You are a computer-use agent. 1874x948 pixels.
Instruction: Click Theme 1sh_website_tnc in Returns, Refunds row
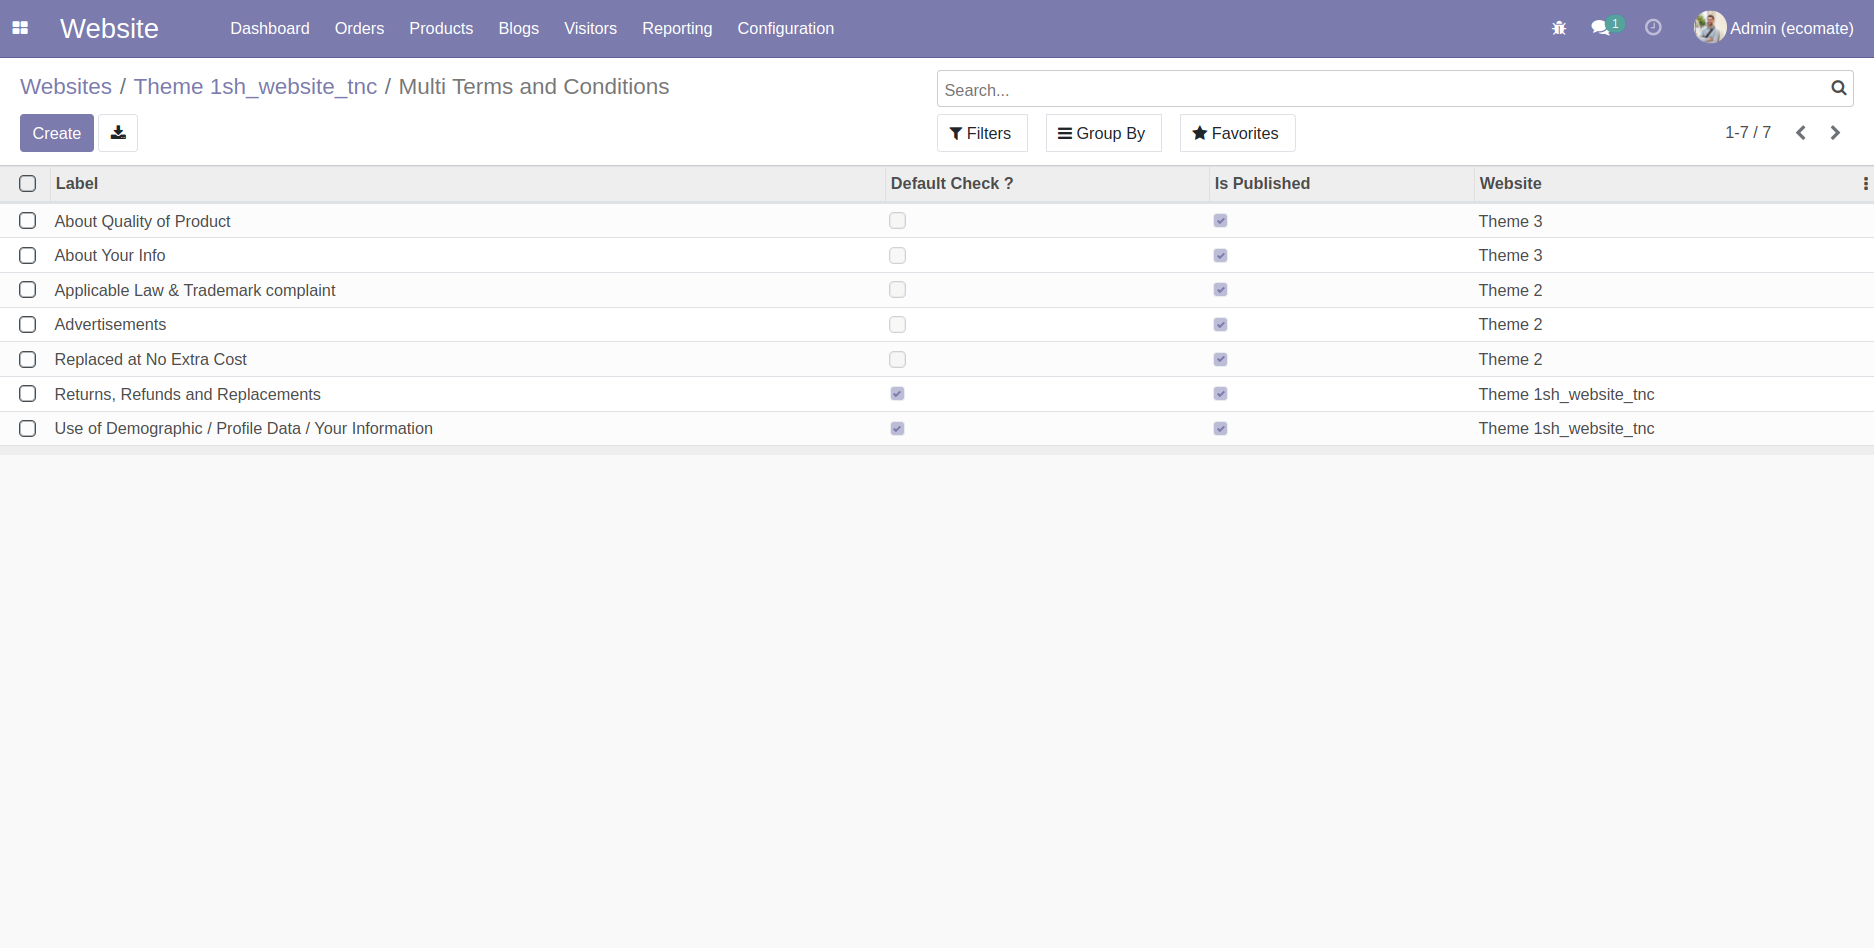pos(1566,394)
